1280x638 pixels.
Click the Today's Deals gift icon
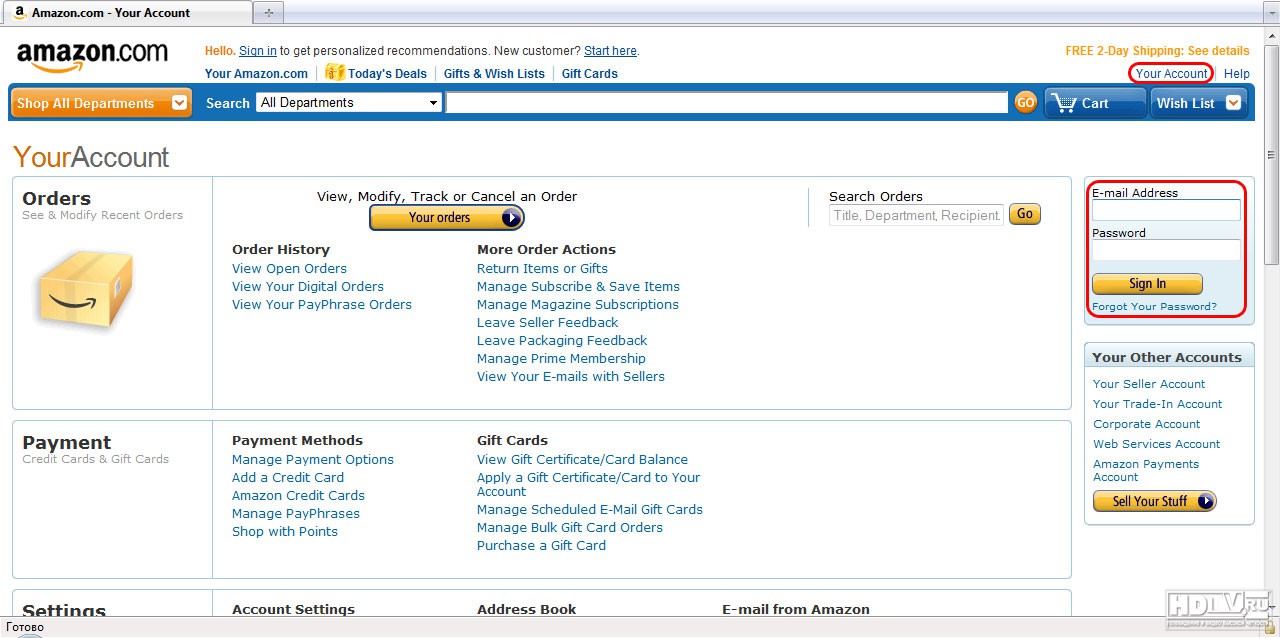[335, 72]
